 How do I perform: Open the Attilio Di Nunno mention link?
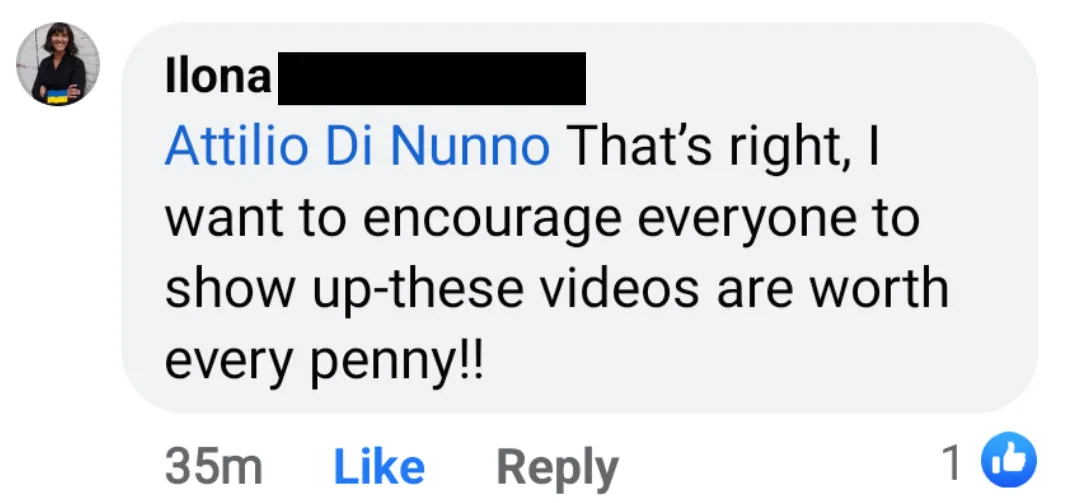pos(357,146)
